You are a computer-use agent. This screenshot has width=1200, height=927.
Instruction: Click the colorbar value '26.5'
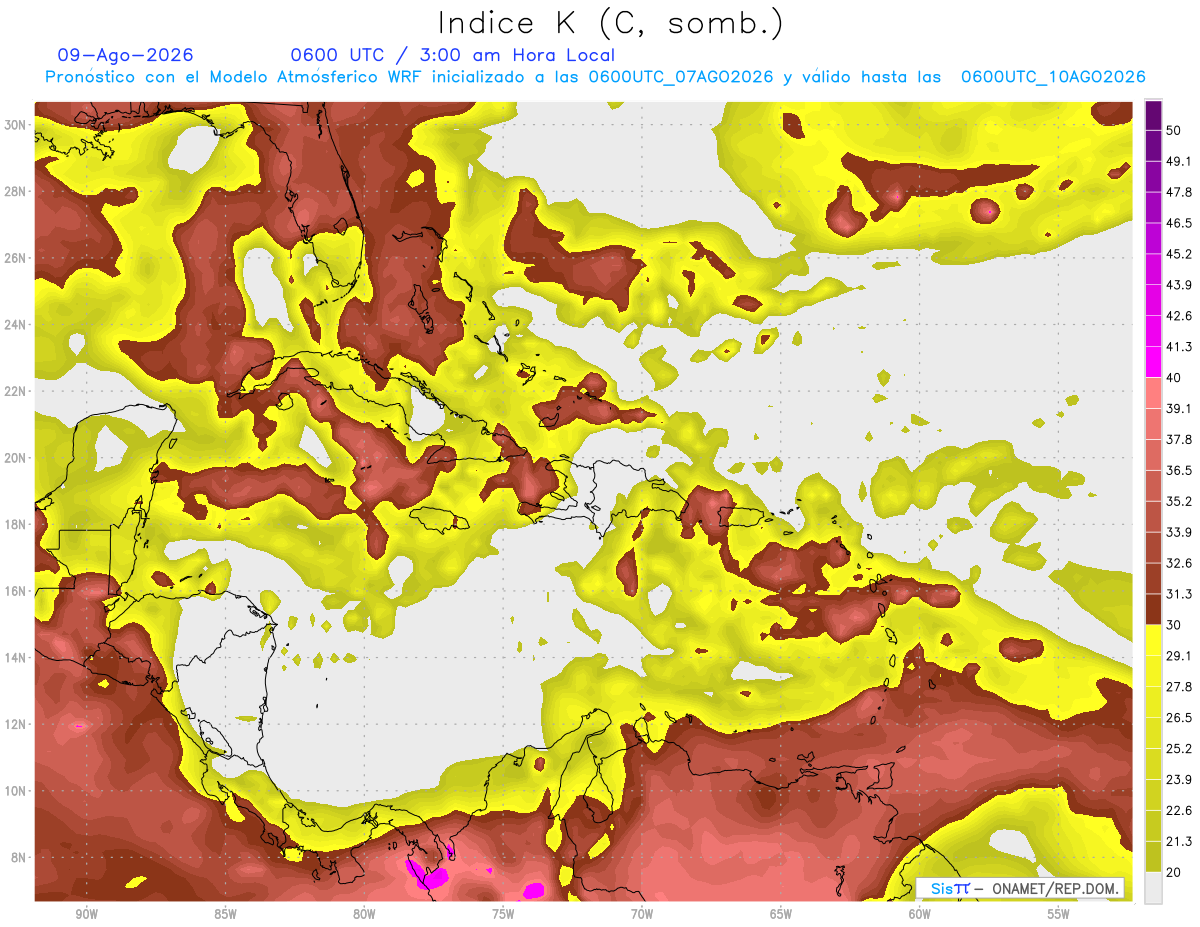pyautogui.click(x=1179, y=718)
